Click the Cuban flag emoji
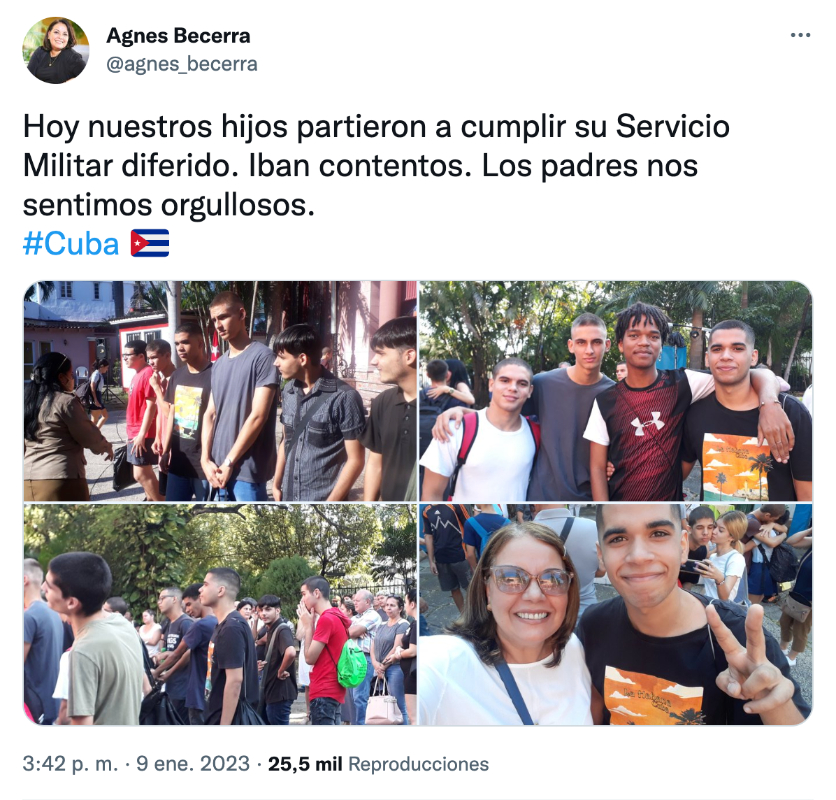Screen dimensions: 836x800 click(x=150, y=243)
